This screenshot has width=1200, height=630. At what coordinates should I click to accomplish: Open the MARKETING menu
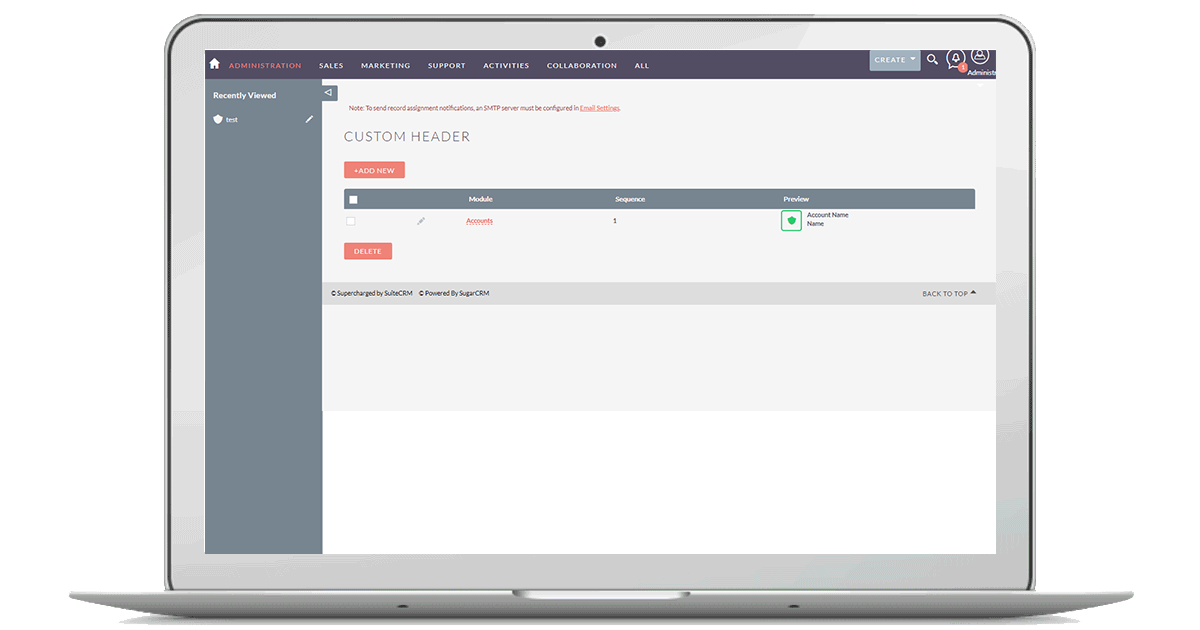[x=386, y=66]
